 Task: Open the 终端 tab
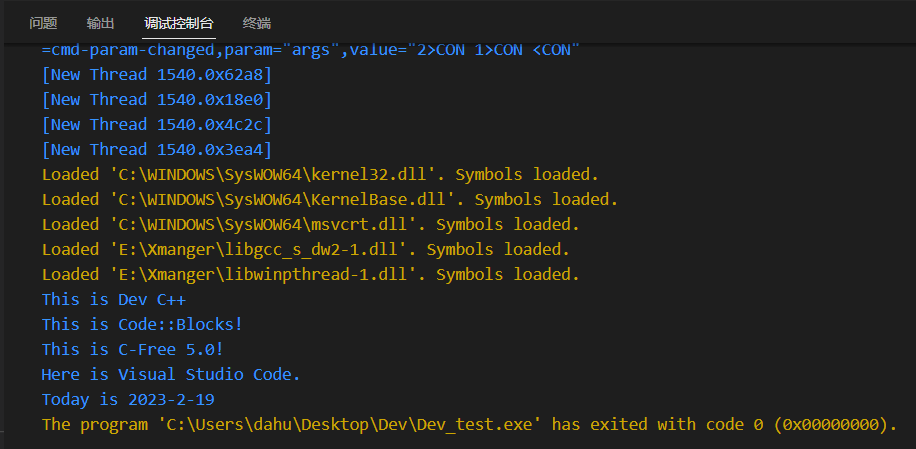pyautogui.click(x=257, y=23)
